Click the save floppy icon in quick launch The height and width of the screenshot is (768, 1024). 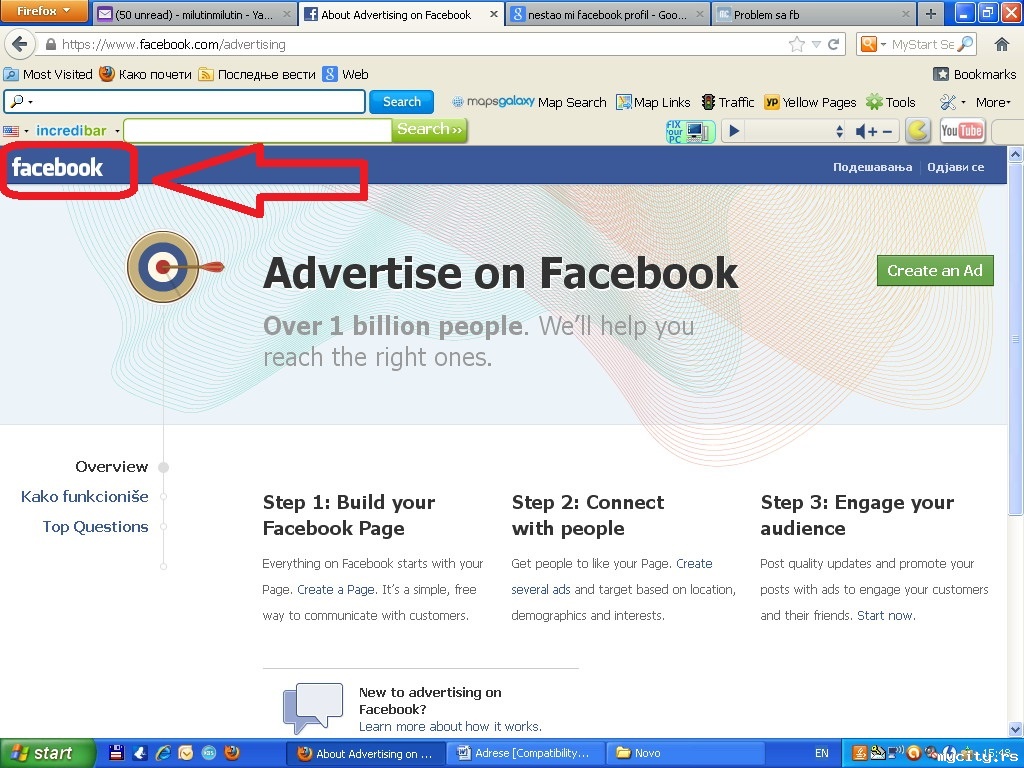click(x=116, y=753)
